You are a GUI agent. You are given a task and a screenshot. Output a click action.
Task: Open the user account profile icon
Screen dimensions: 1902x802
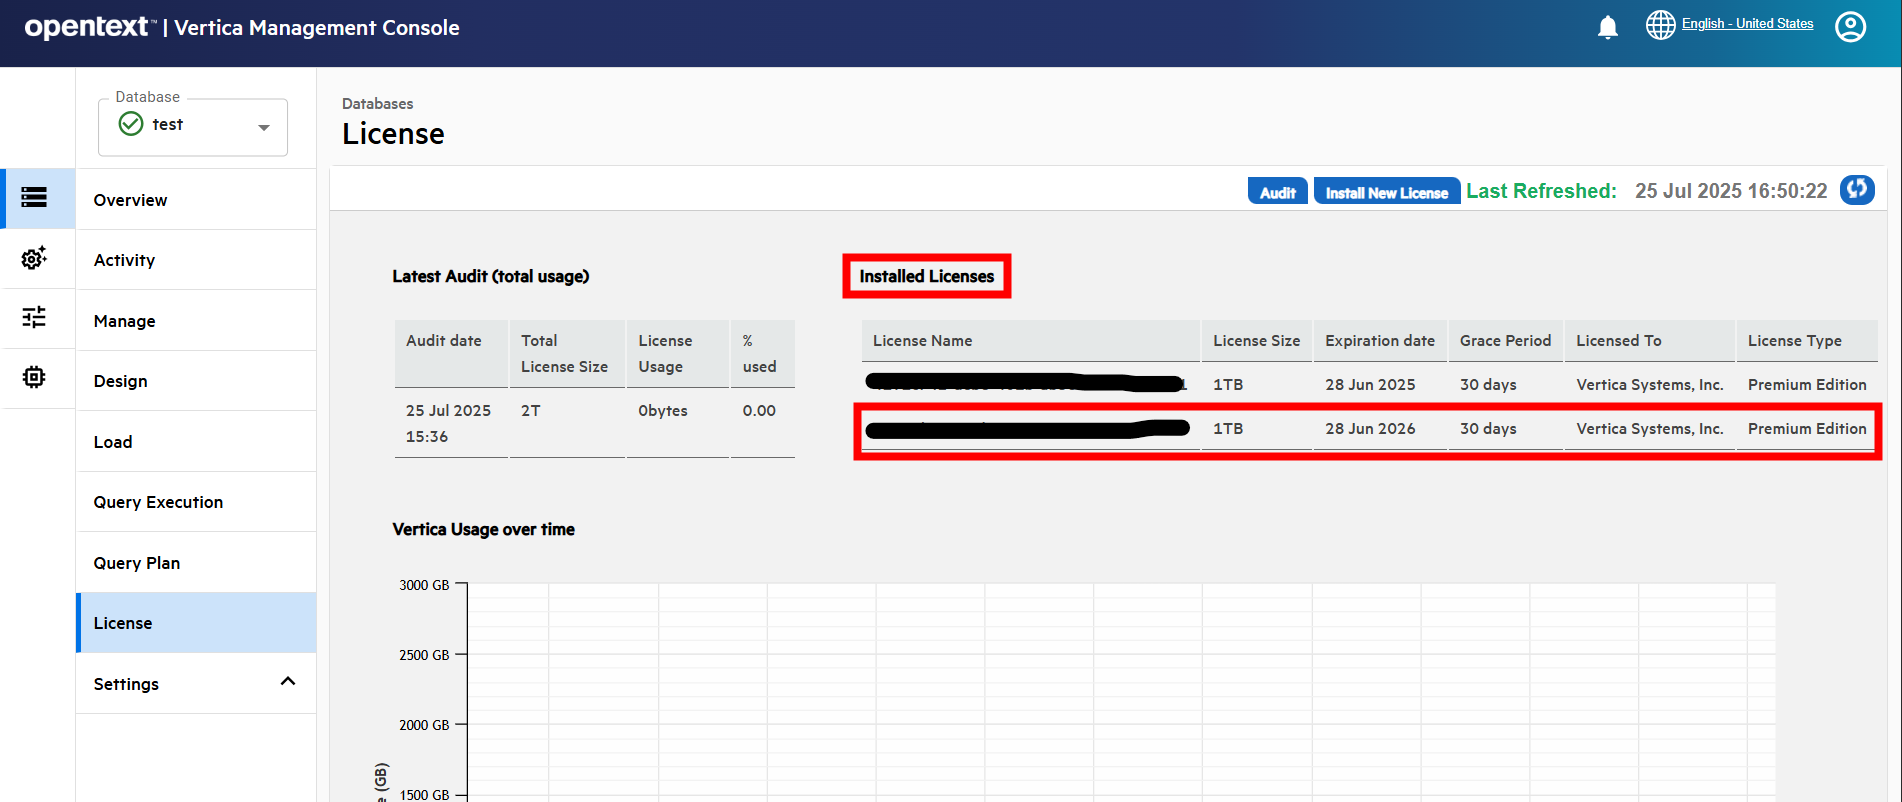click(x=1849, y=27)
